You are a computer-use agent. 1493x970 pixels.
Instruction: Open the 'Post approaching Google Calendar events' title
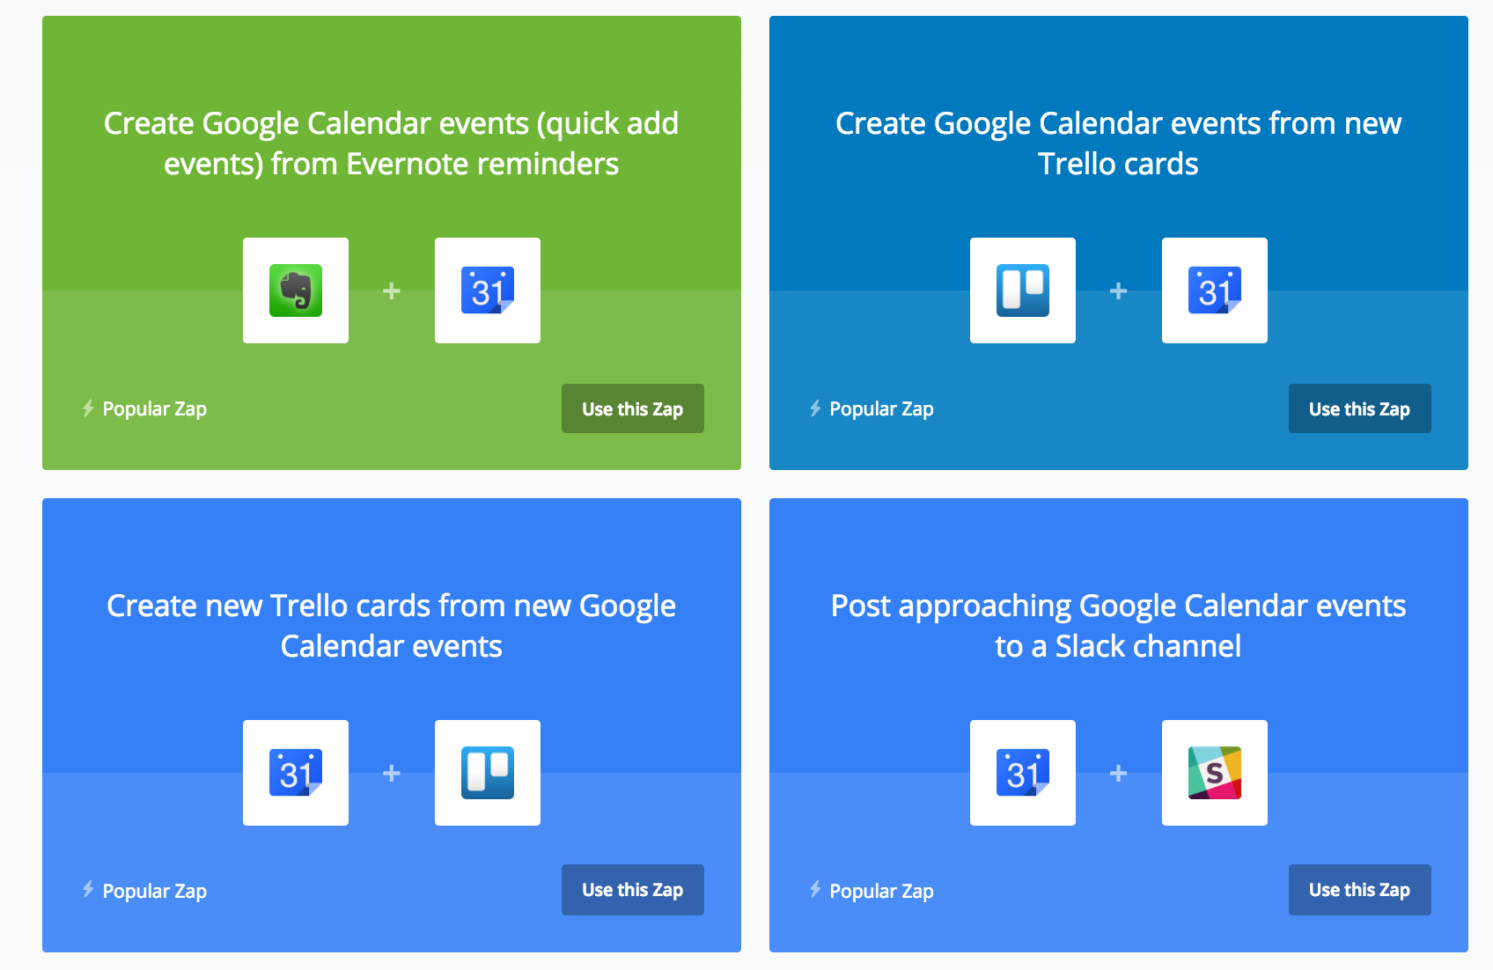(x=1118, y=626)
